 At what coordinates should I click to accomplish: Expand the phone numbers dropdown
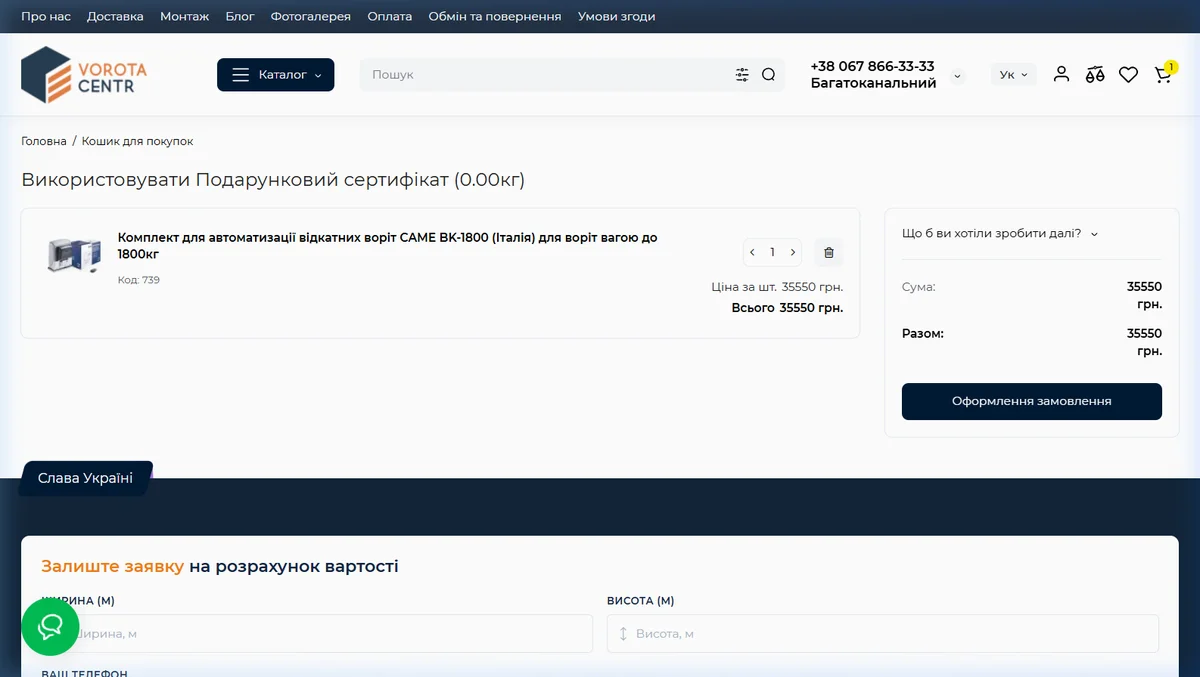(x=957, y=75)
